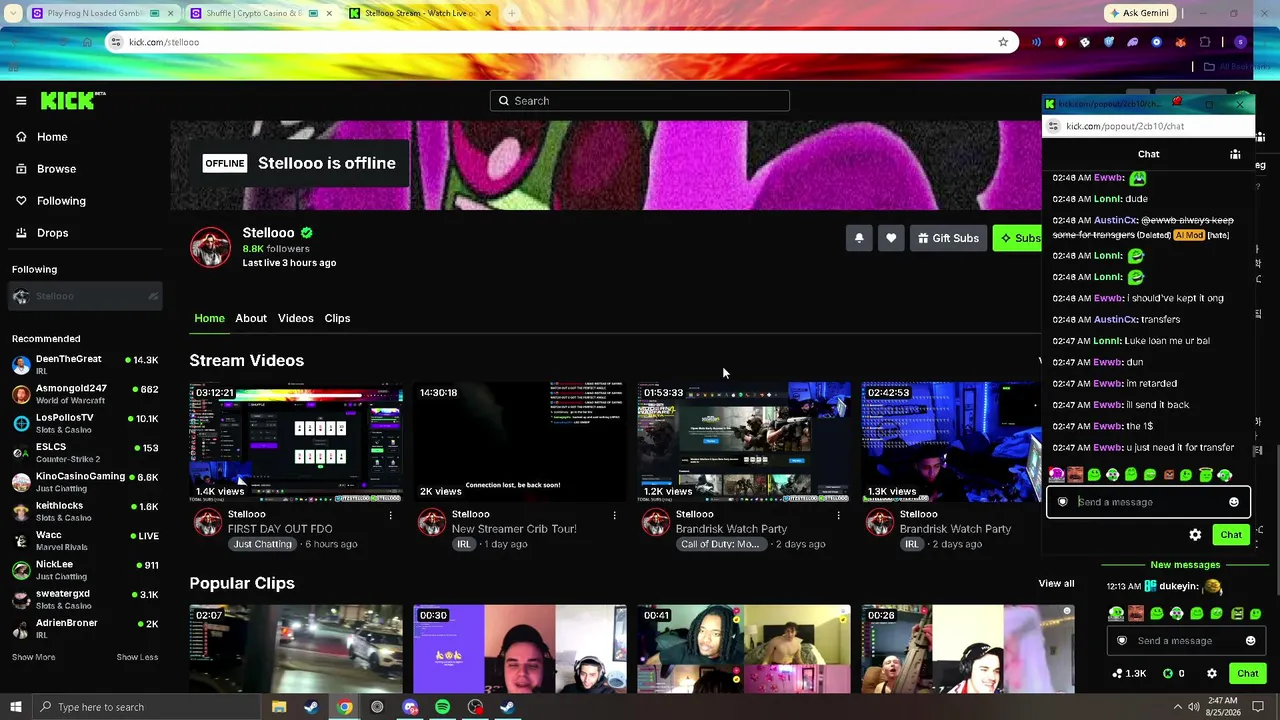Click the Following heart icon in sidebar
This screenshot has height=720, width=1280.
(21, 201)
